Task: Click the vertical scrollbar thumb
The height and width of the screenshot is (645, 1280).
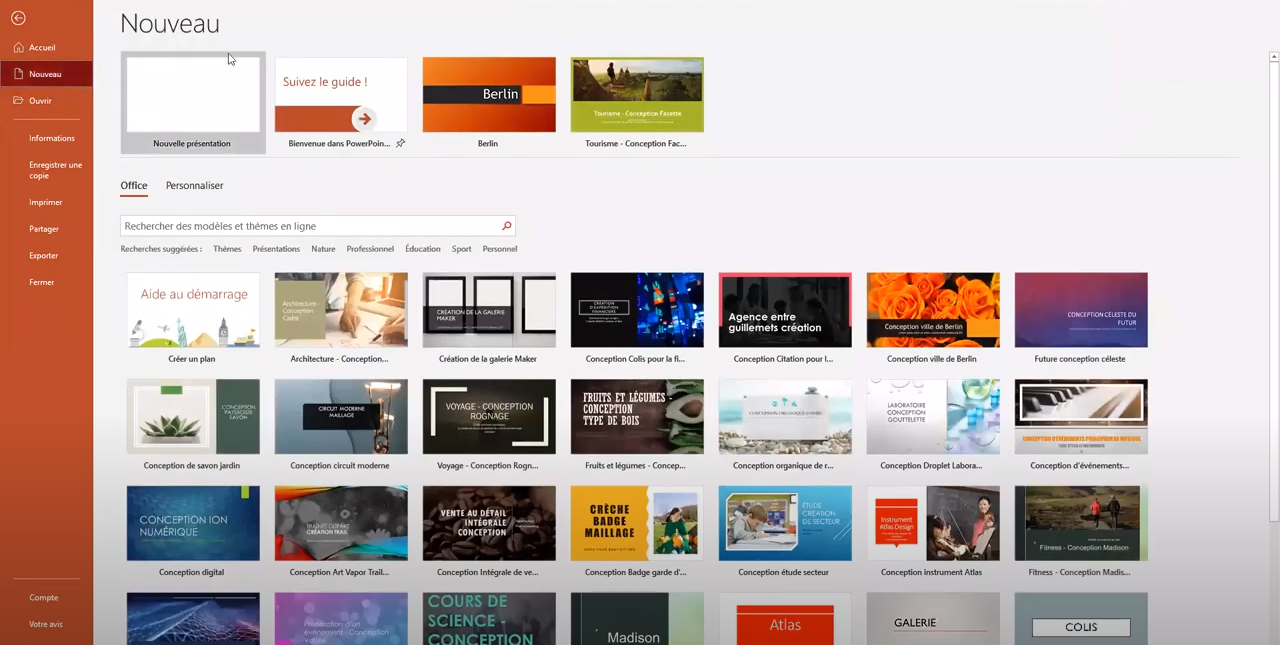Action: click(x=1274, y=292)
